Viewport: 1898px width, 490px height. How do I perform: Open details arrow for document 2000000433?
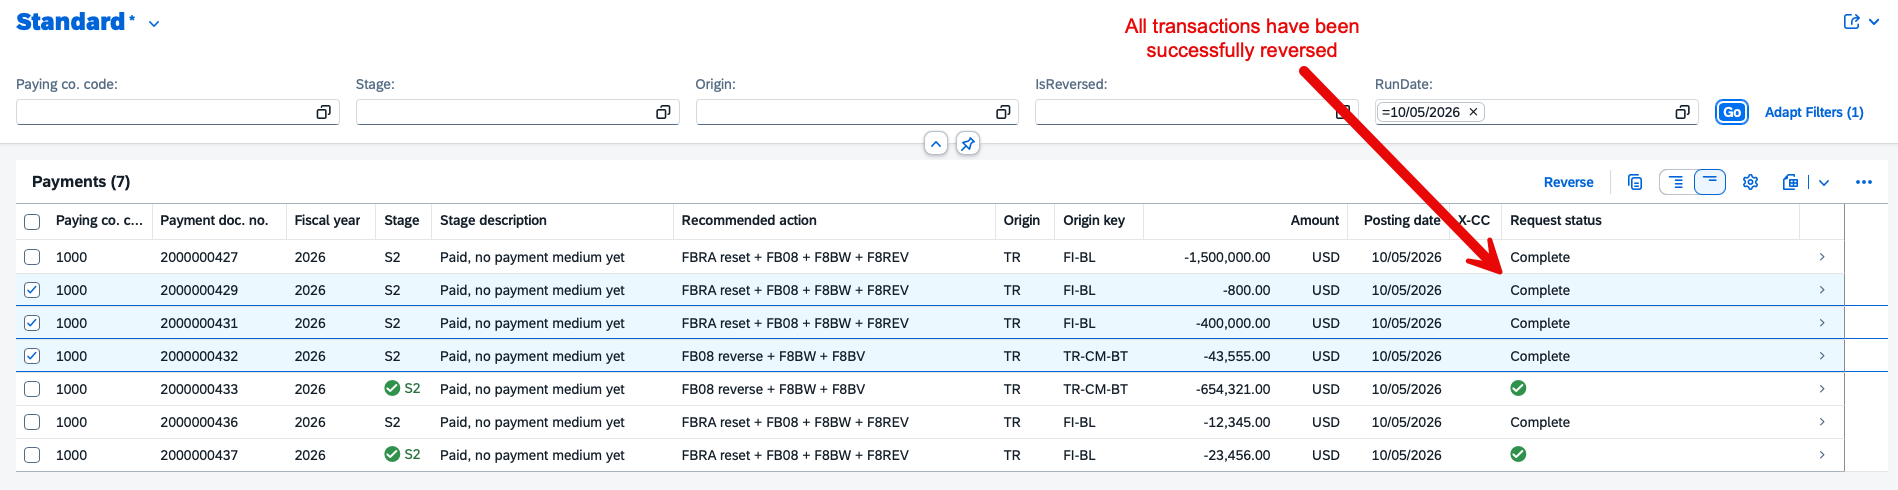click(1822, 389)
